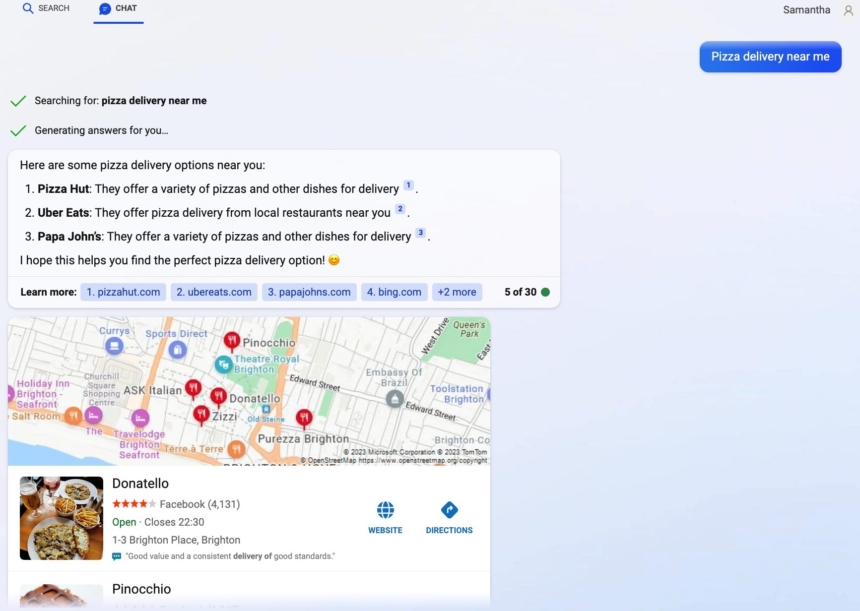Open the bing.com source link

point(393,292)
